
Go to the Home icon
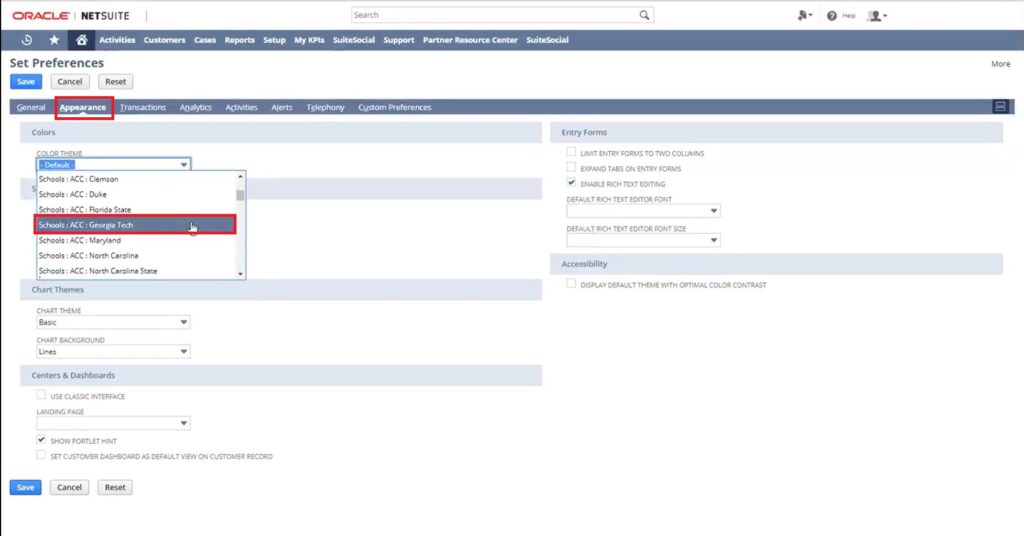point(81,40)
